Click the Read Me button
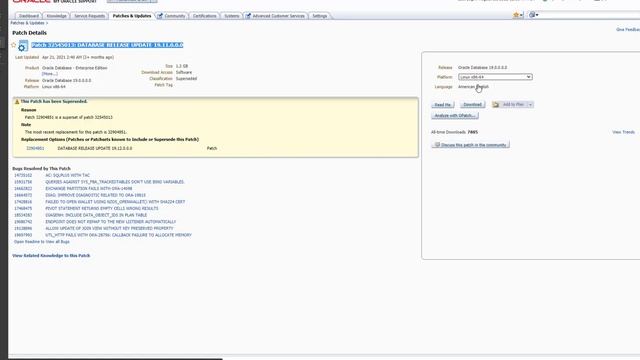 coord(442,105)
